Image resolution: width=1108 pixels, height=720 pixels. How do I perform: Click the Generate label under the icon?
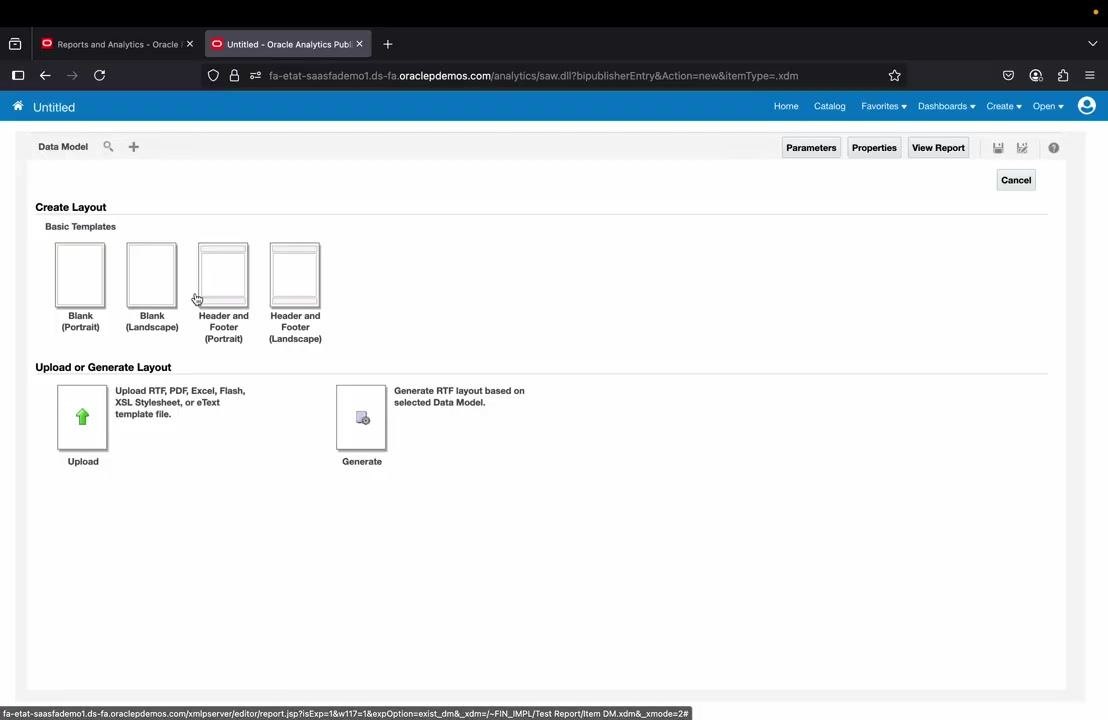362,461
